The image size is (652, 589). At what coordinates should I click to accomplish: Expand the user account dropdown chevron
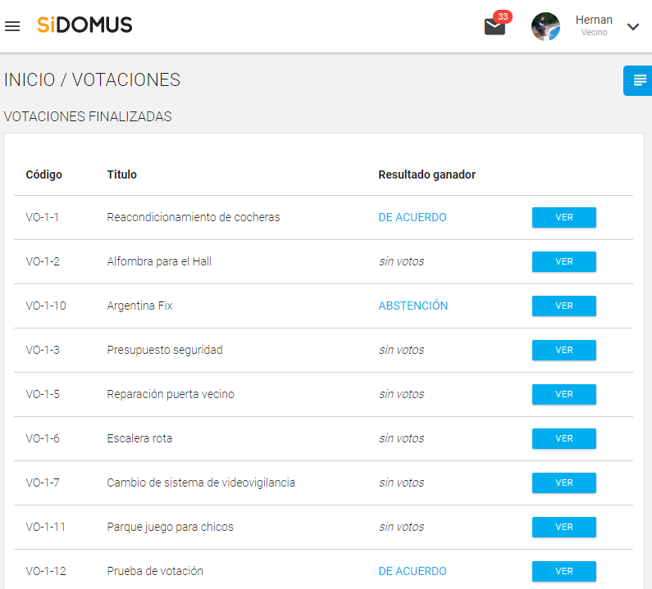(x=632, y=27)
